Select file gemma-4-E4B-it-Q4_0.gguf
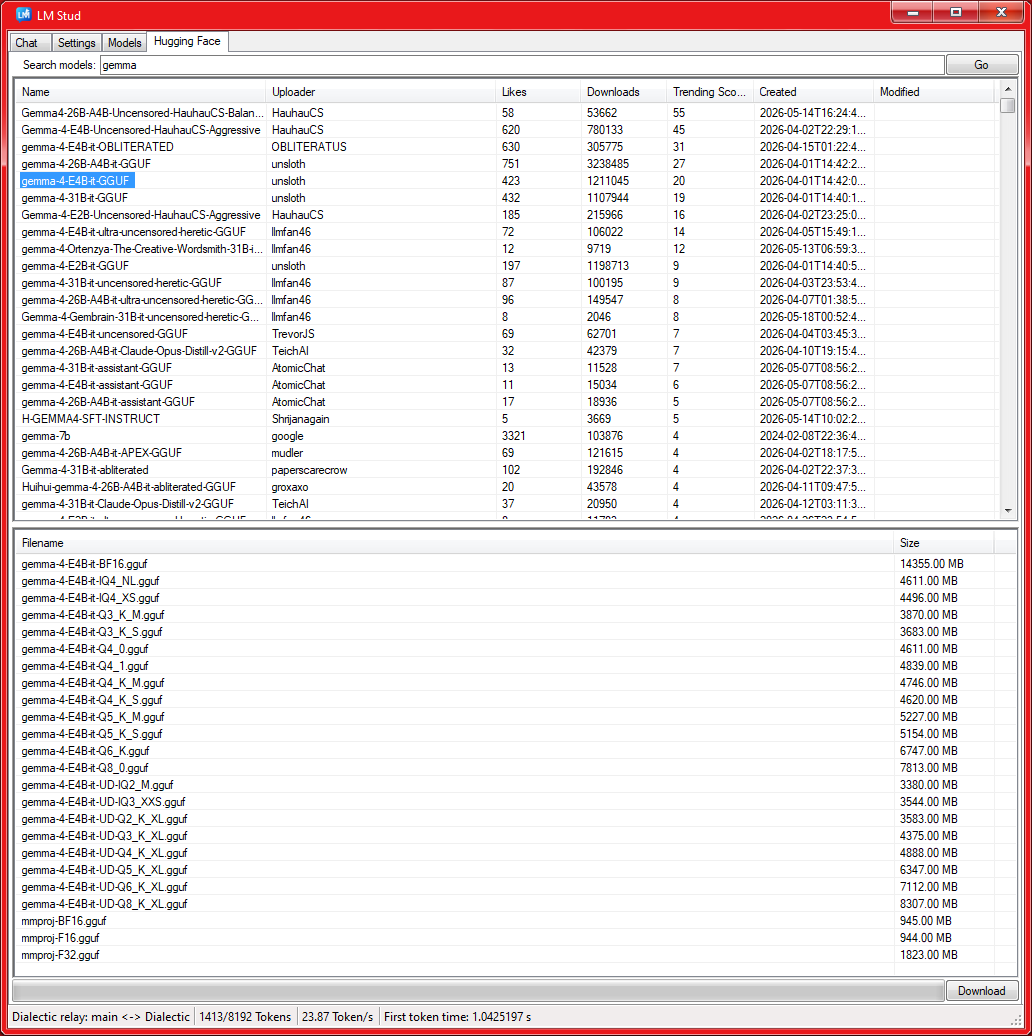 click(505, 649)
